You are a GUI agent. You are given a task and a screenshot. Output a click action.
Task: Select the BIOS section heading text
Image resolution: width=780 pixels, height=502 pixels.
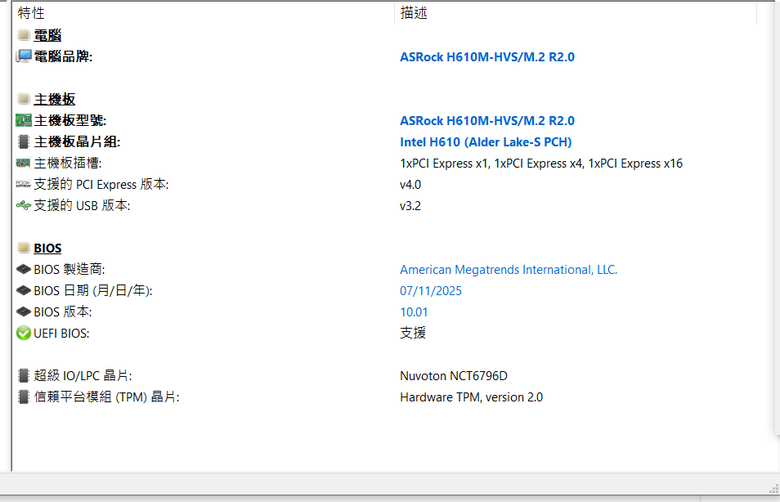[48, 248]
